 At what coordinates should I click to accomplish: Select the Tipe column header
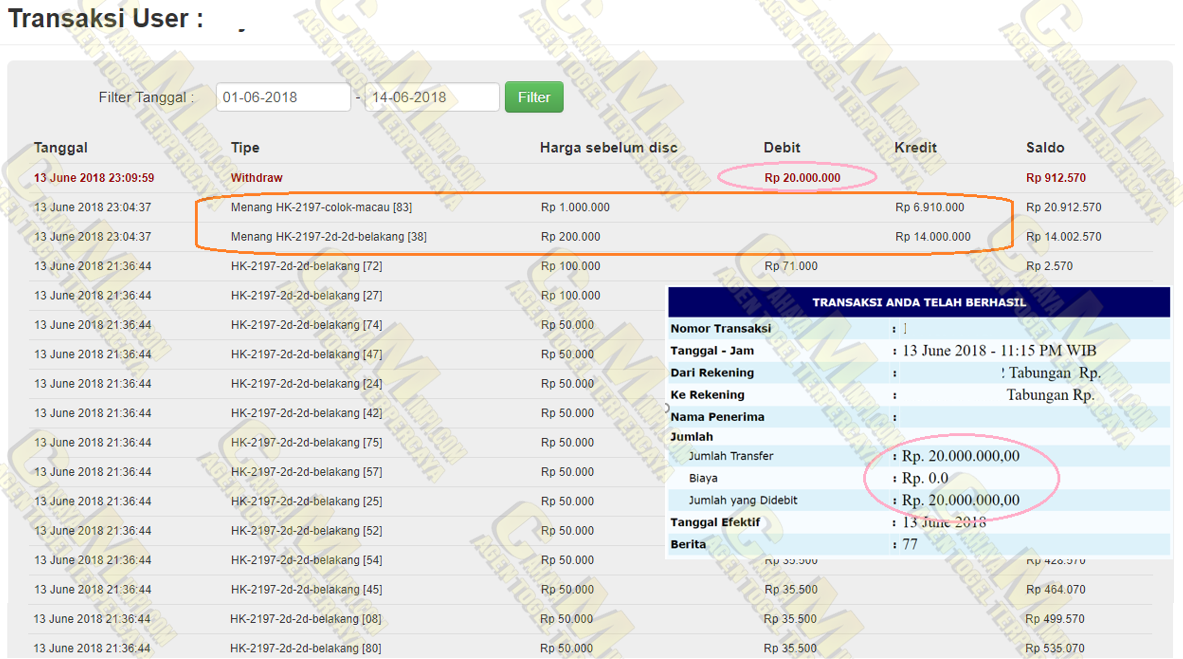coord(245,147)
